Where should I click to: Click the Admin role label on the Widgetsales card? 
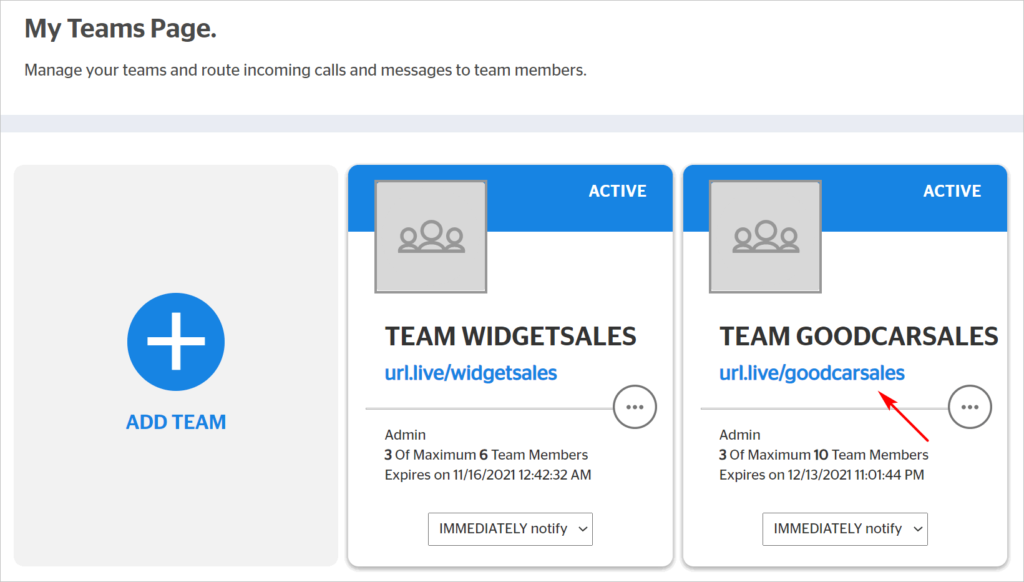(405, 435)
